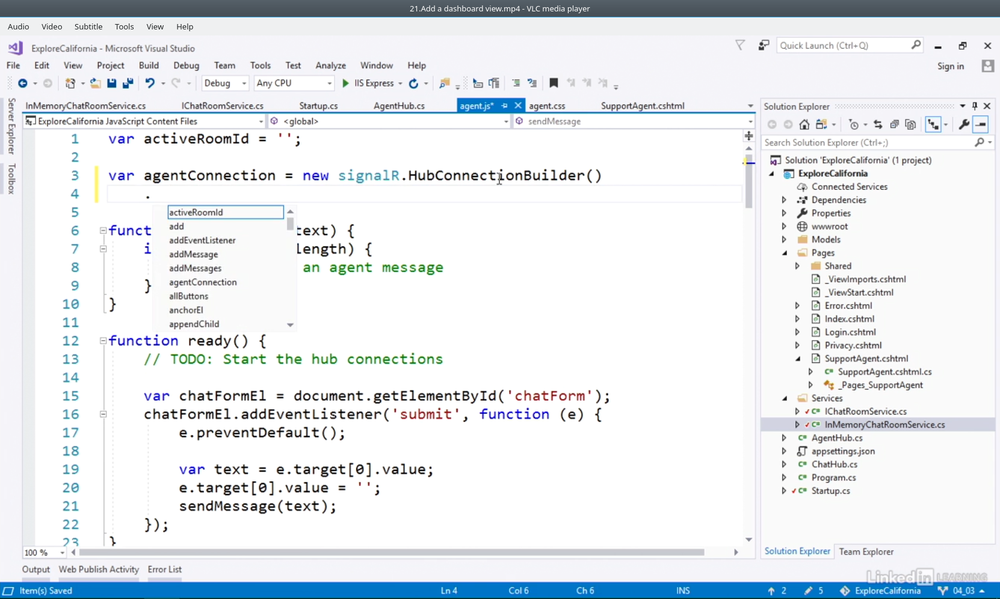Click the account avatar icon near Sign in
Screen dimensions: 1000x599
(988, 66)
